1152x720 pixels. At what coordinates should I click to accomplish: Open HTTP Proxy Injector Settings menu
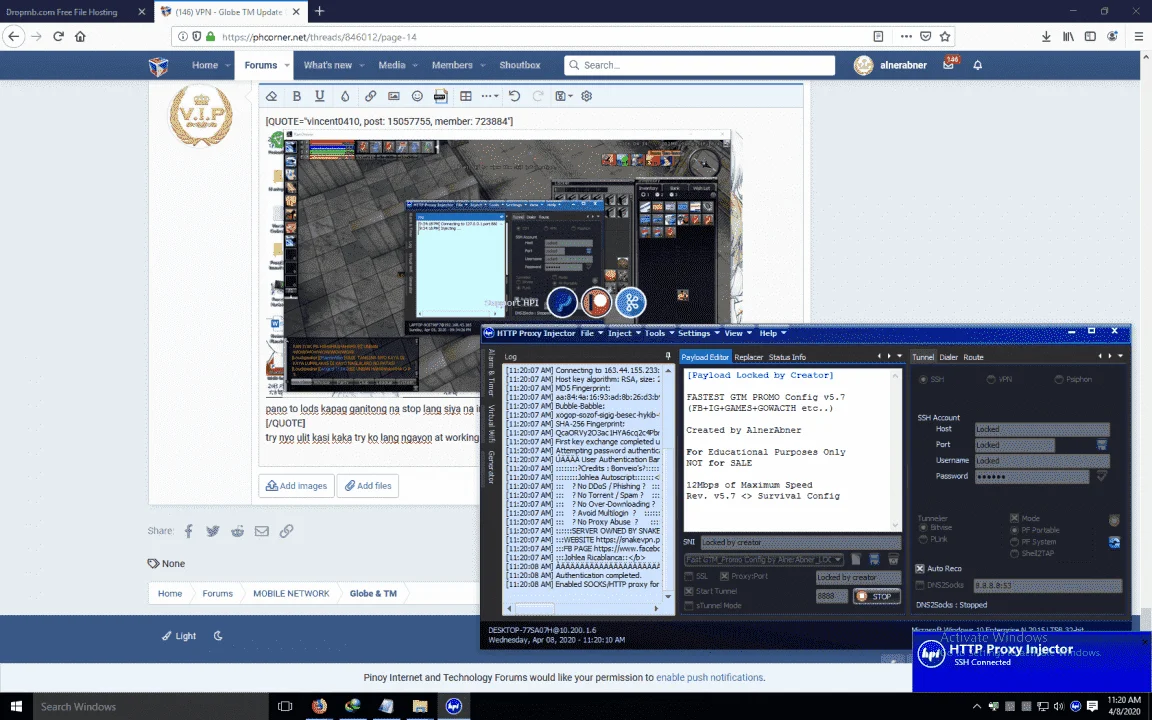click(x=698, y=334)
